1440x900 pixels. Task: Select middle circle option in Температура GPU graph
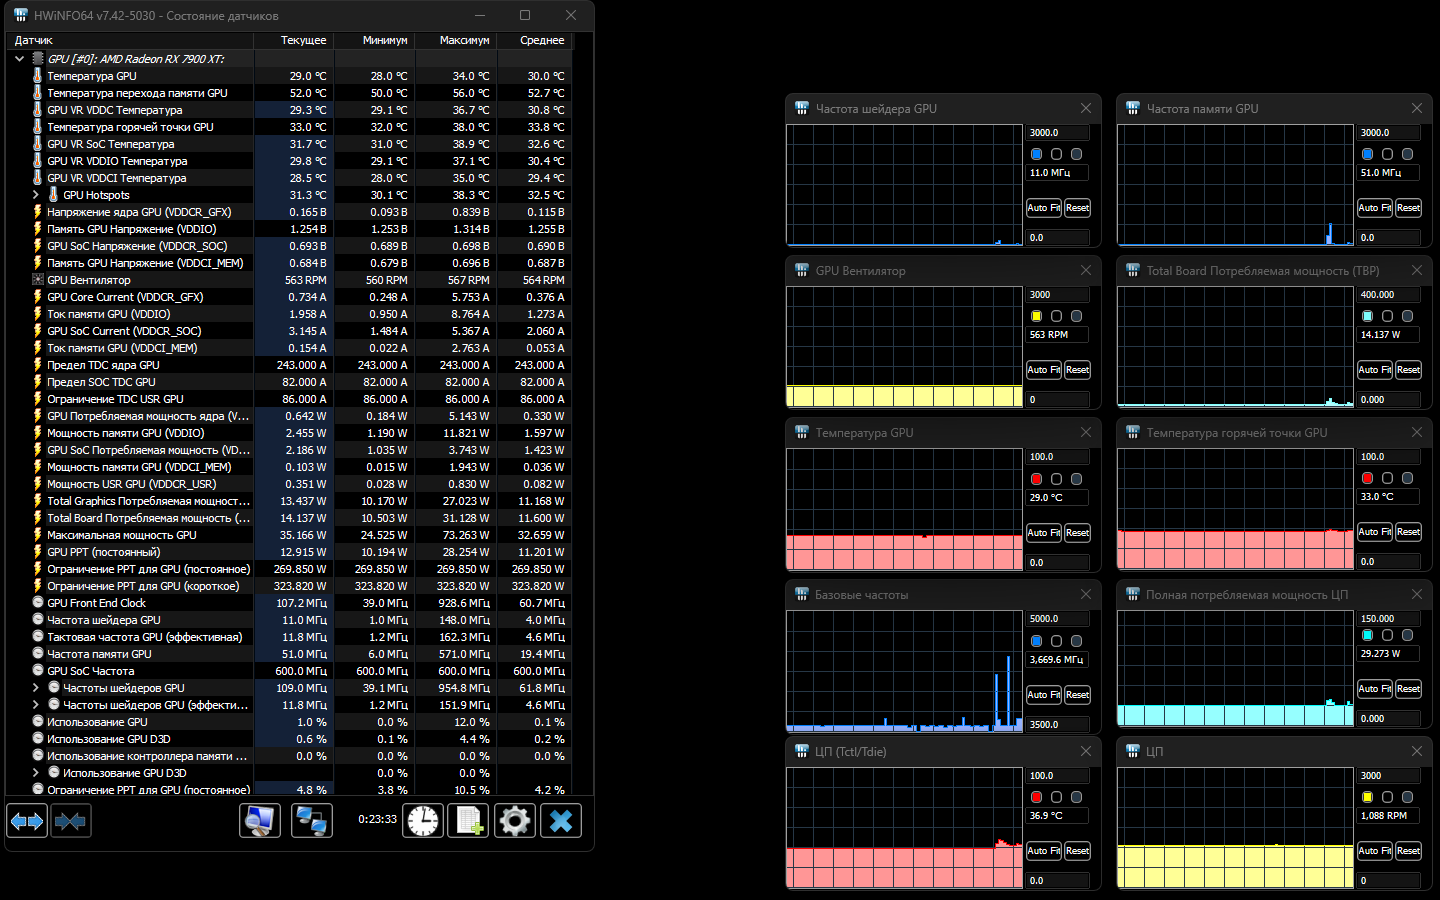(1056, 479)
